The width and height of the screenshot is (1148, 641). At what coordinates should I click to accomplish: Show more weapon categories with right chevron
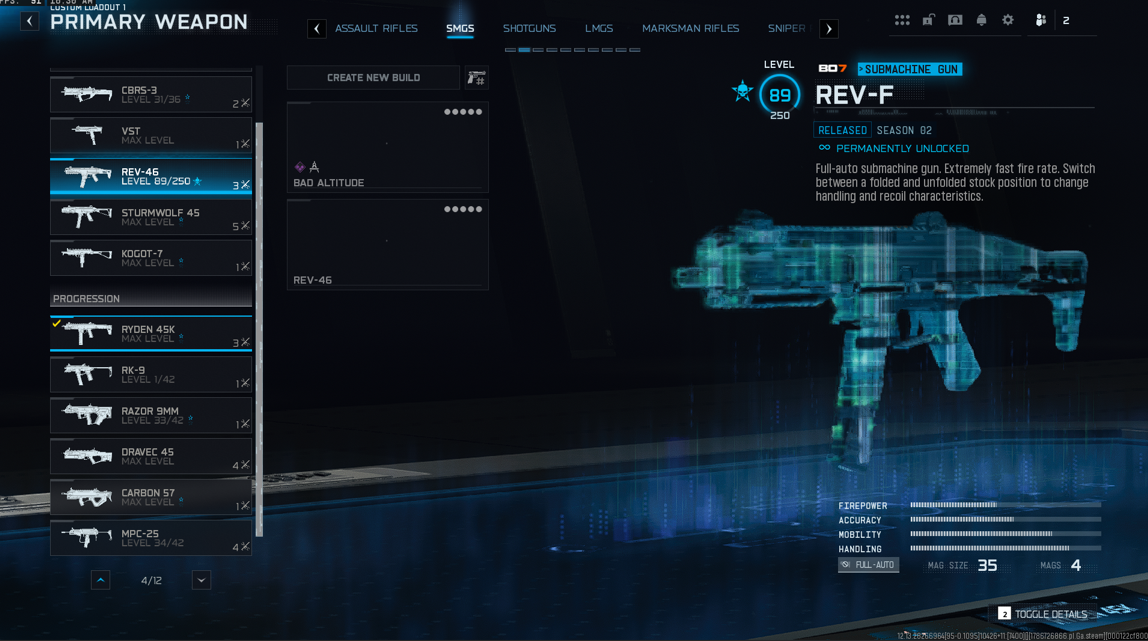pos(829,29)
